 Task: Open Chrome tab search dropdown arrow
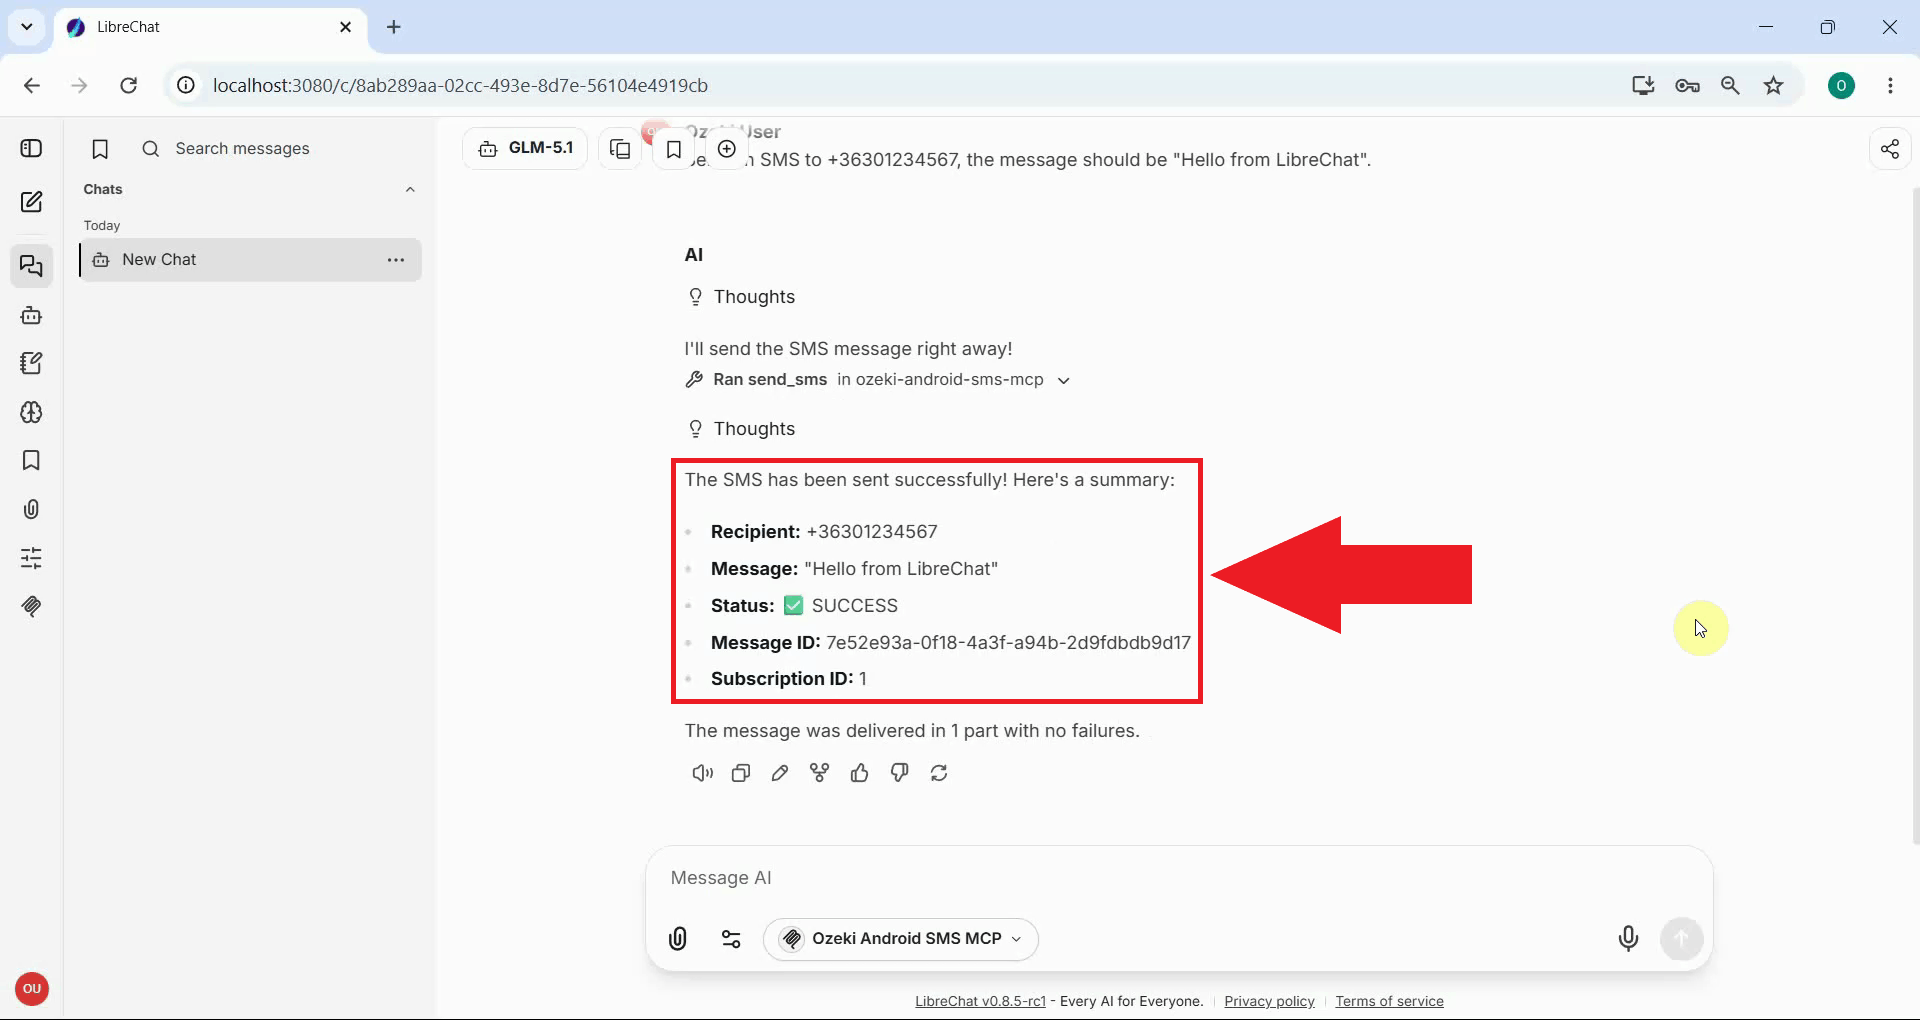27,27
